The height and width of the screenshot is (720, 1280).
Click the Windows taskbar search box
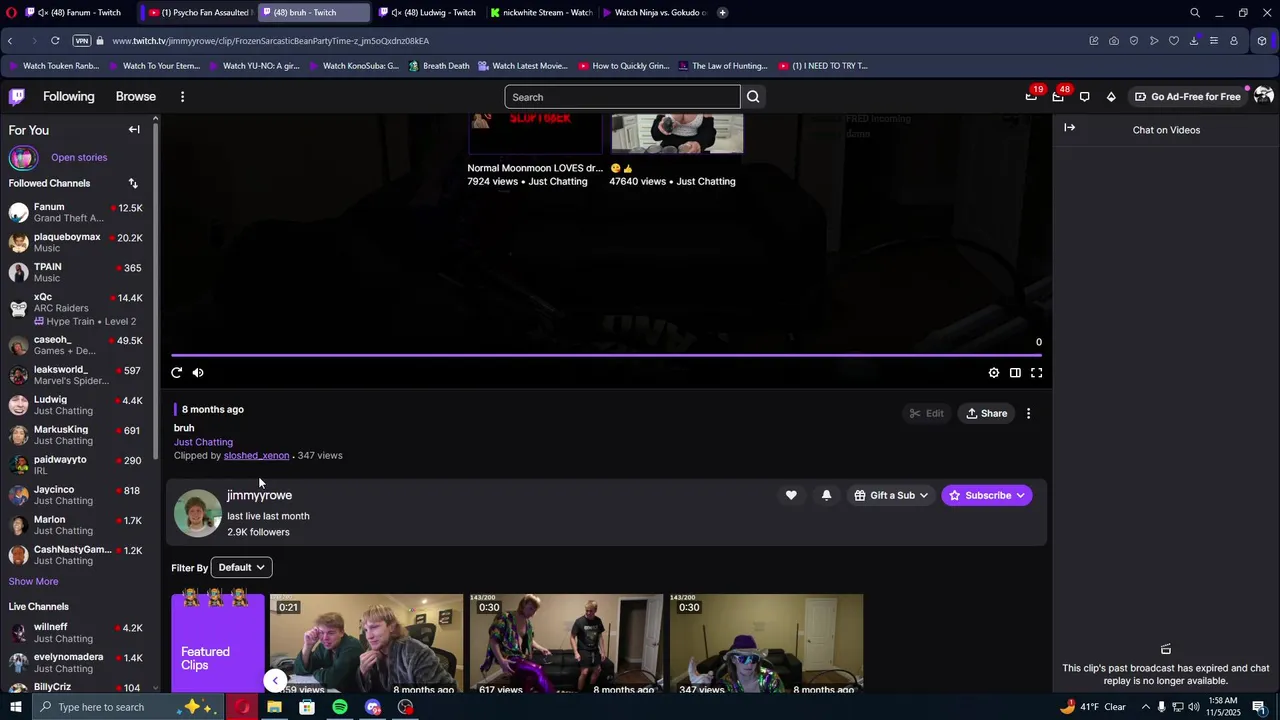click(130, 707)
